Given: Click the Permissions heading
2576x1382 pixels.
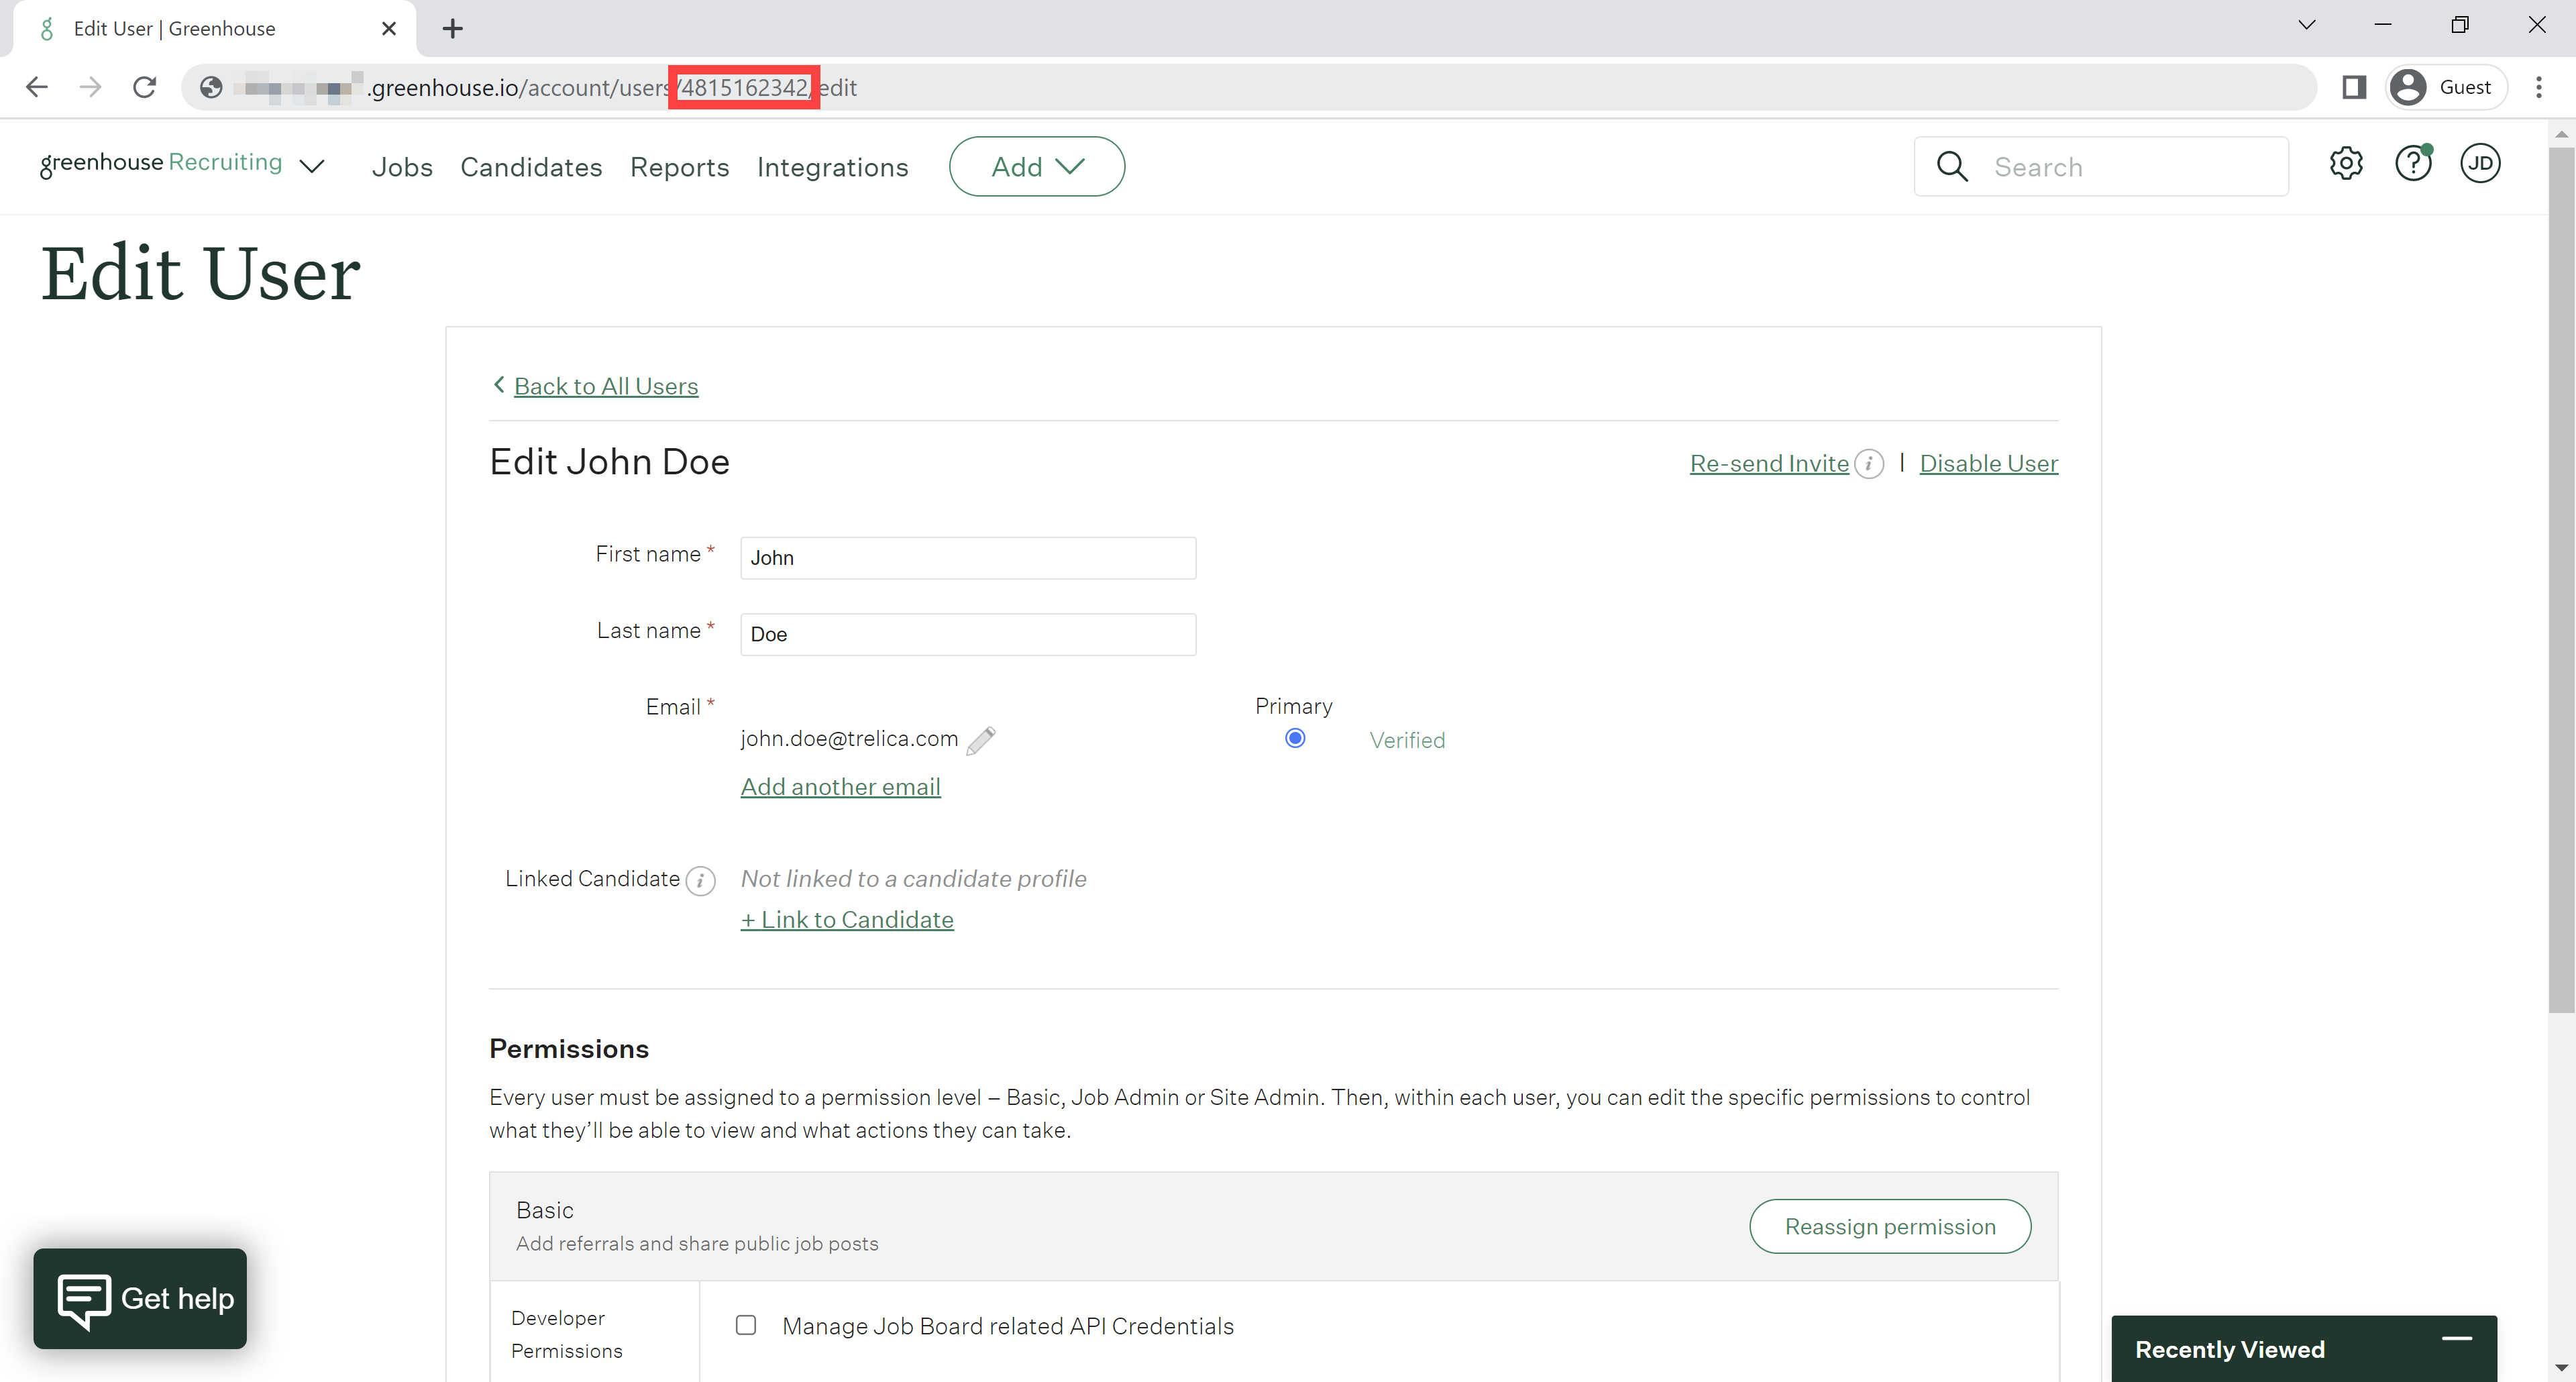Looking at the screenshot, I should click(x=569, y=1048).
